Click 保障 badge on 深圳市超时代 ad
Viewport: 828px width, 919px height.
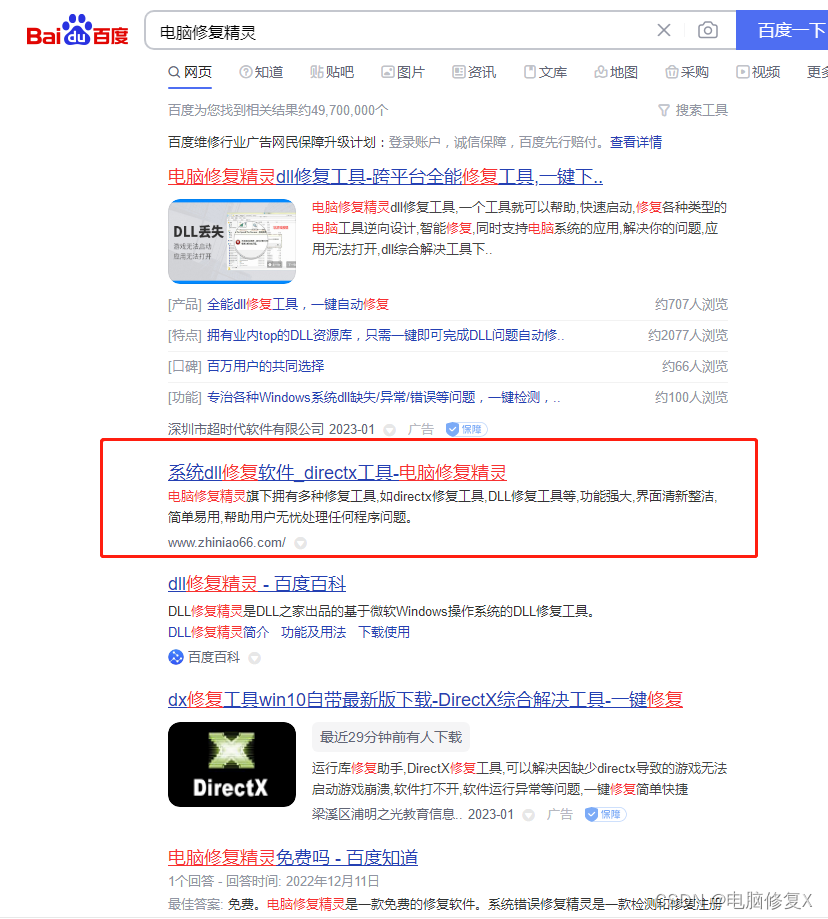pos(466,430)
